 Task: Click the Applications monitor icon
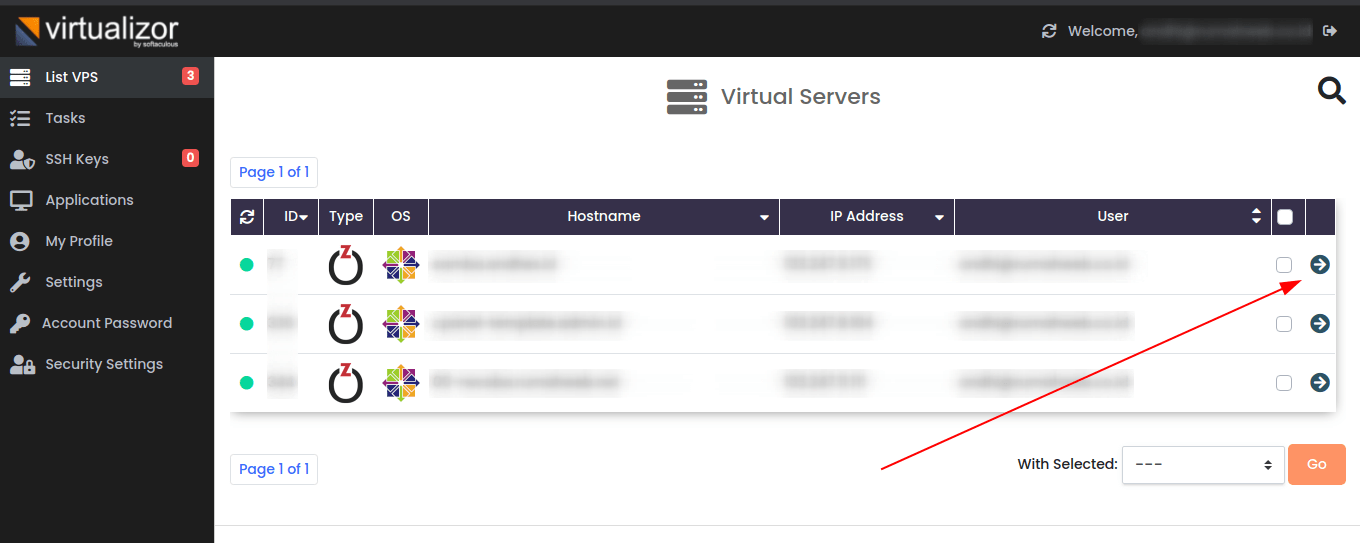coord(21,200)
